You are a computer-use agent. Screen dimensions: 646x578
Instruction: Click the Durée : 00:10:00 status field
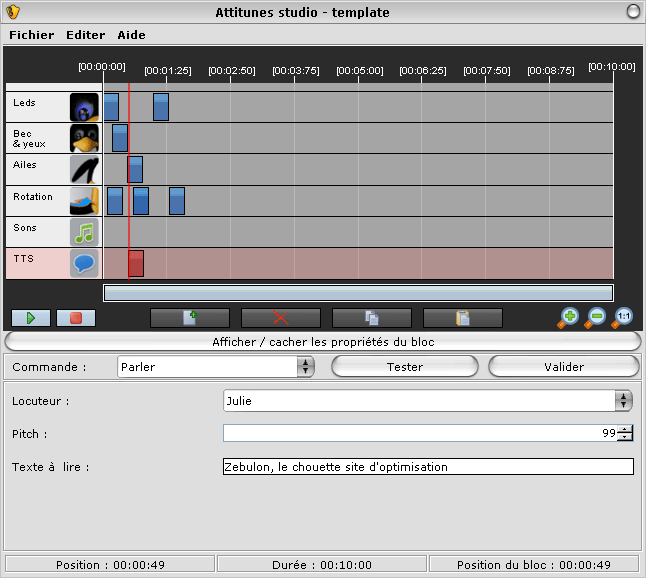(322, 564)
